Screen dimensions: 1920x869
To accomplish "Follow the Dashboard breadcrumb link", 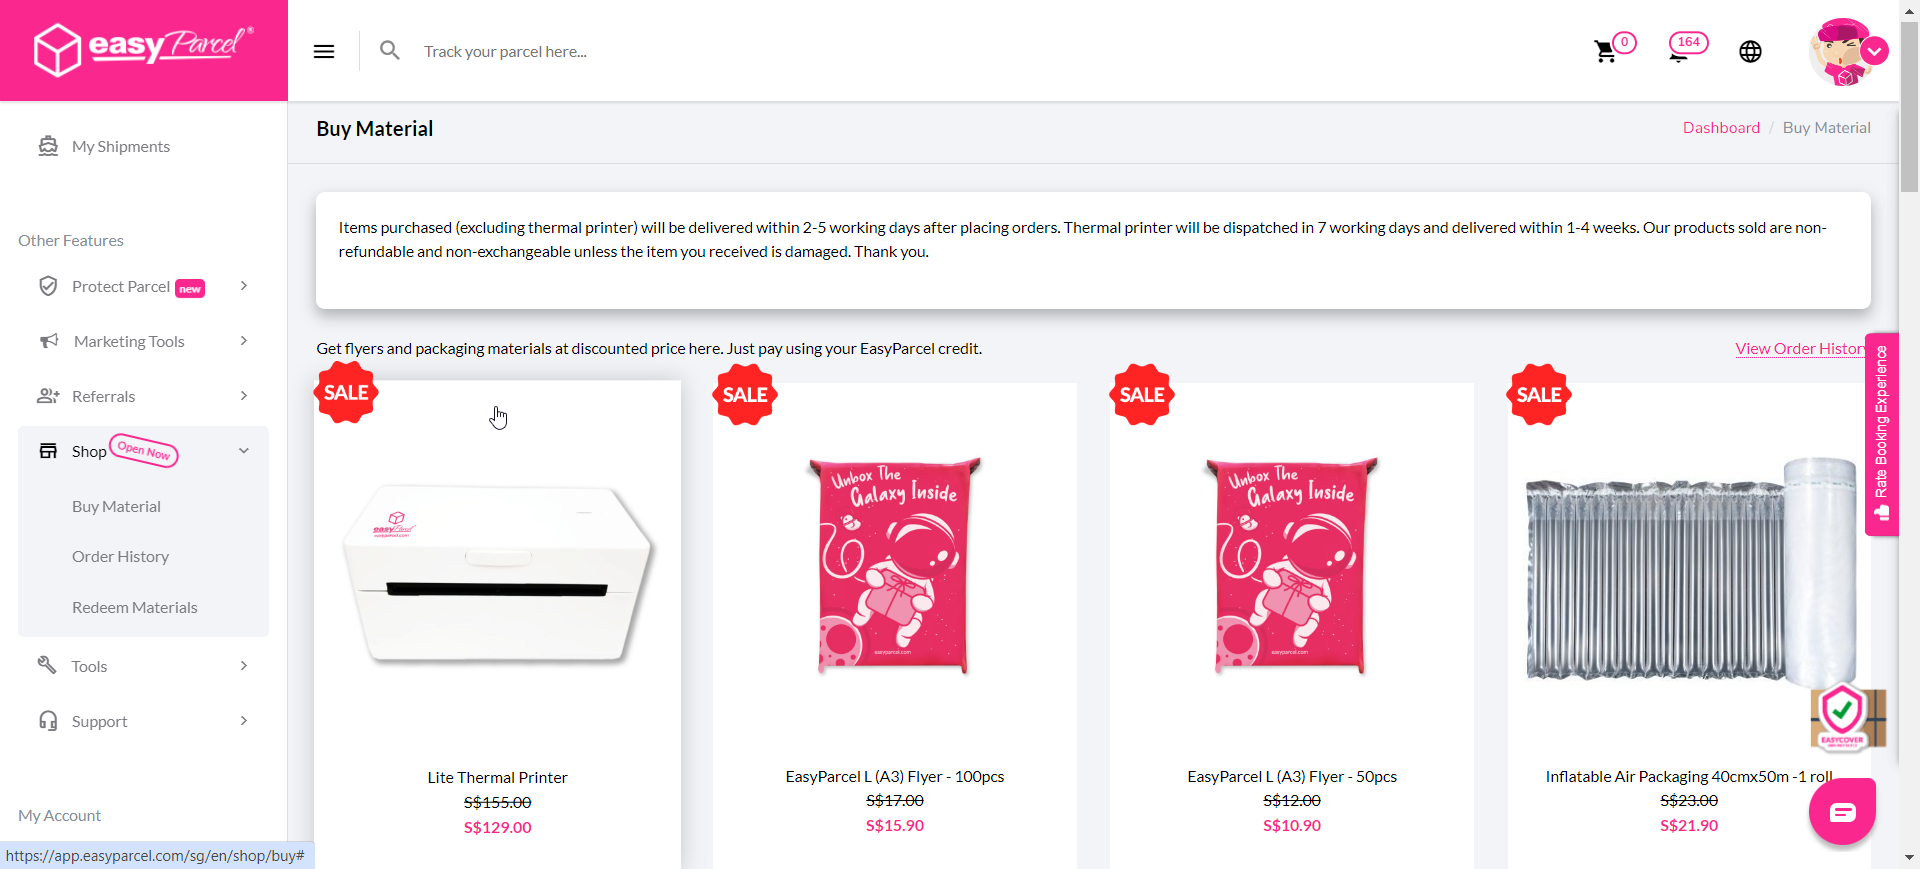I will pos(1721,128).
